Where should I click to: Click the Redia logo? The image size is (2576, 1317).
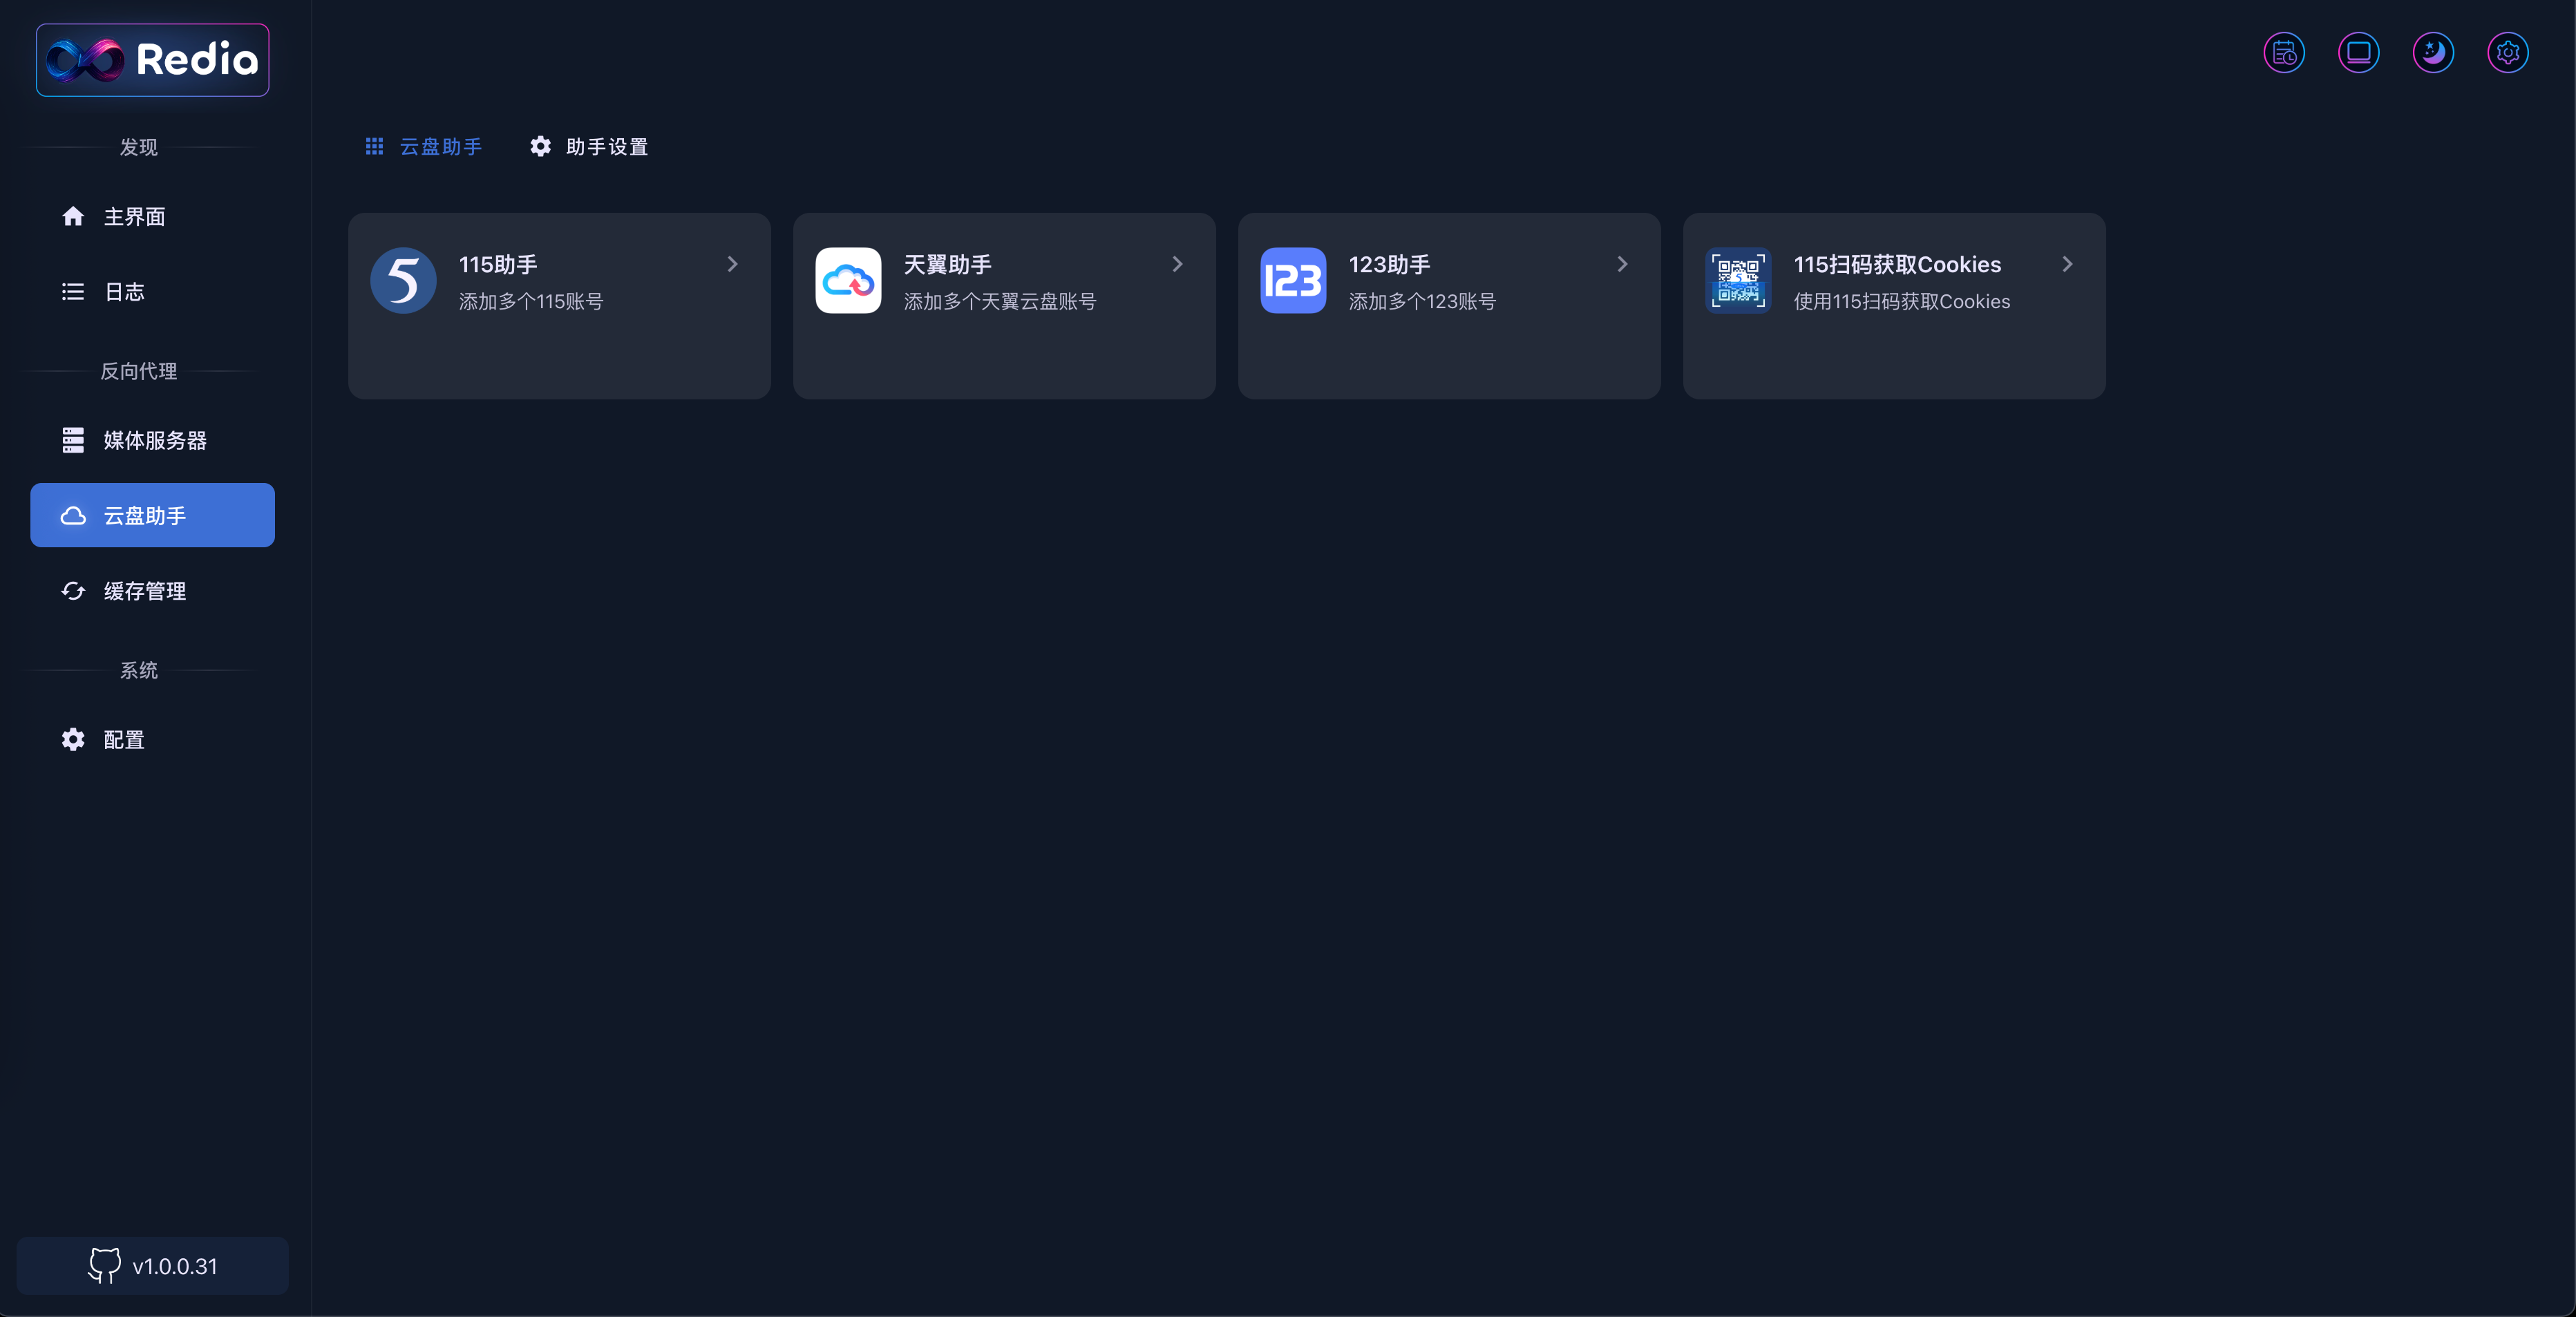[x=153, y=60]
